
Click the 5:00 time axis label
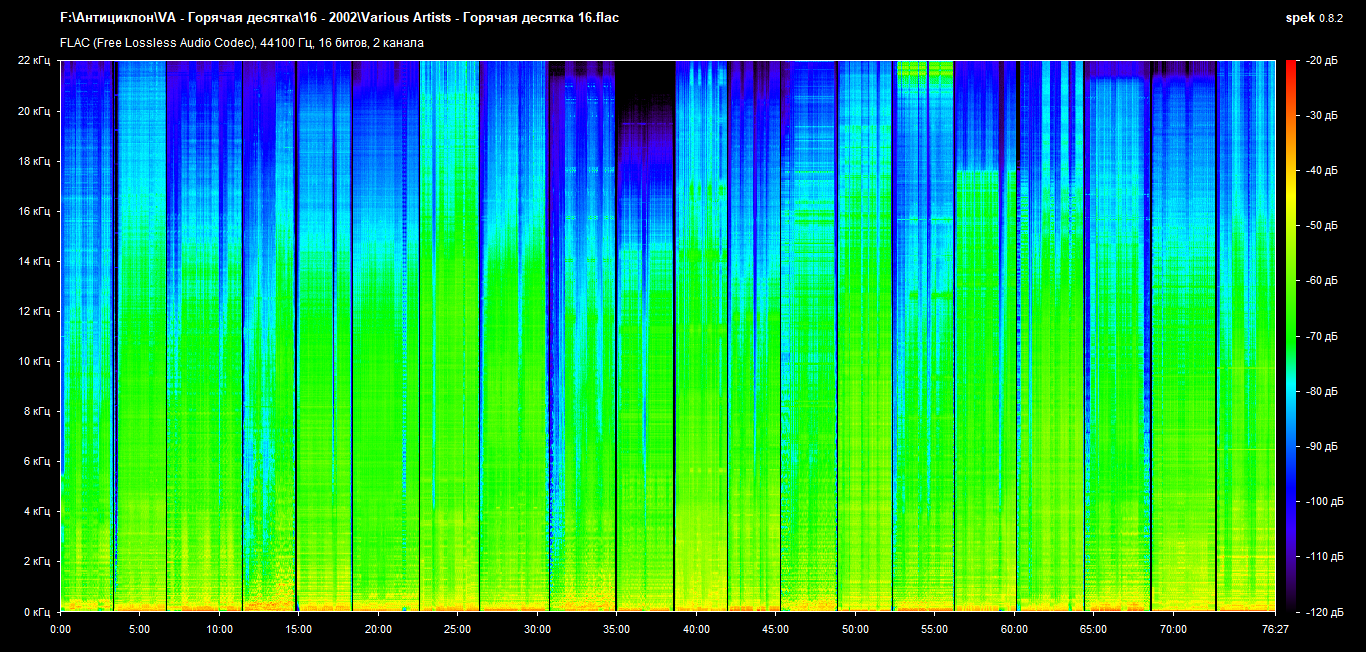[x=139, y=630]
